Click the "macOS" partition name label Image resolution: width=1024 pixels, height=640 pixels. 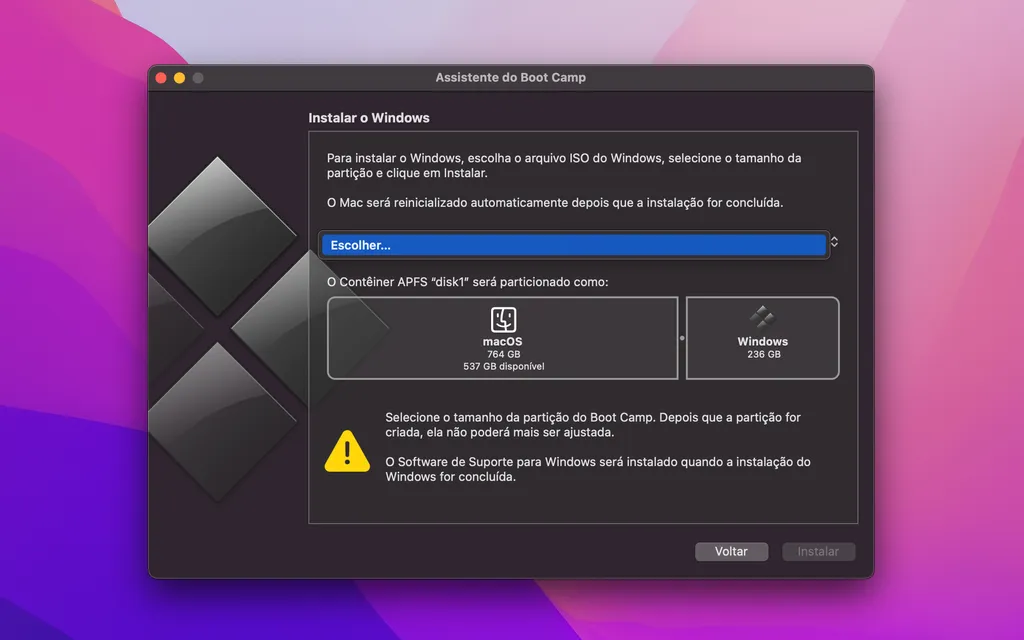click(x=503, y=342)
